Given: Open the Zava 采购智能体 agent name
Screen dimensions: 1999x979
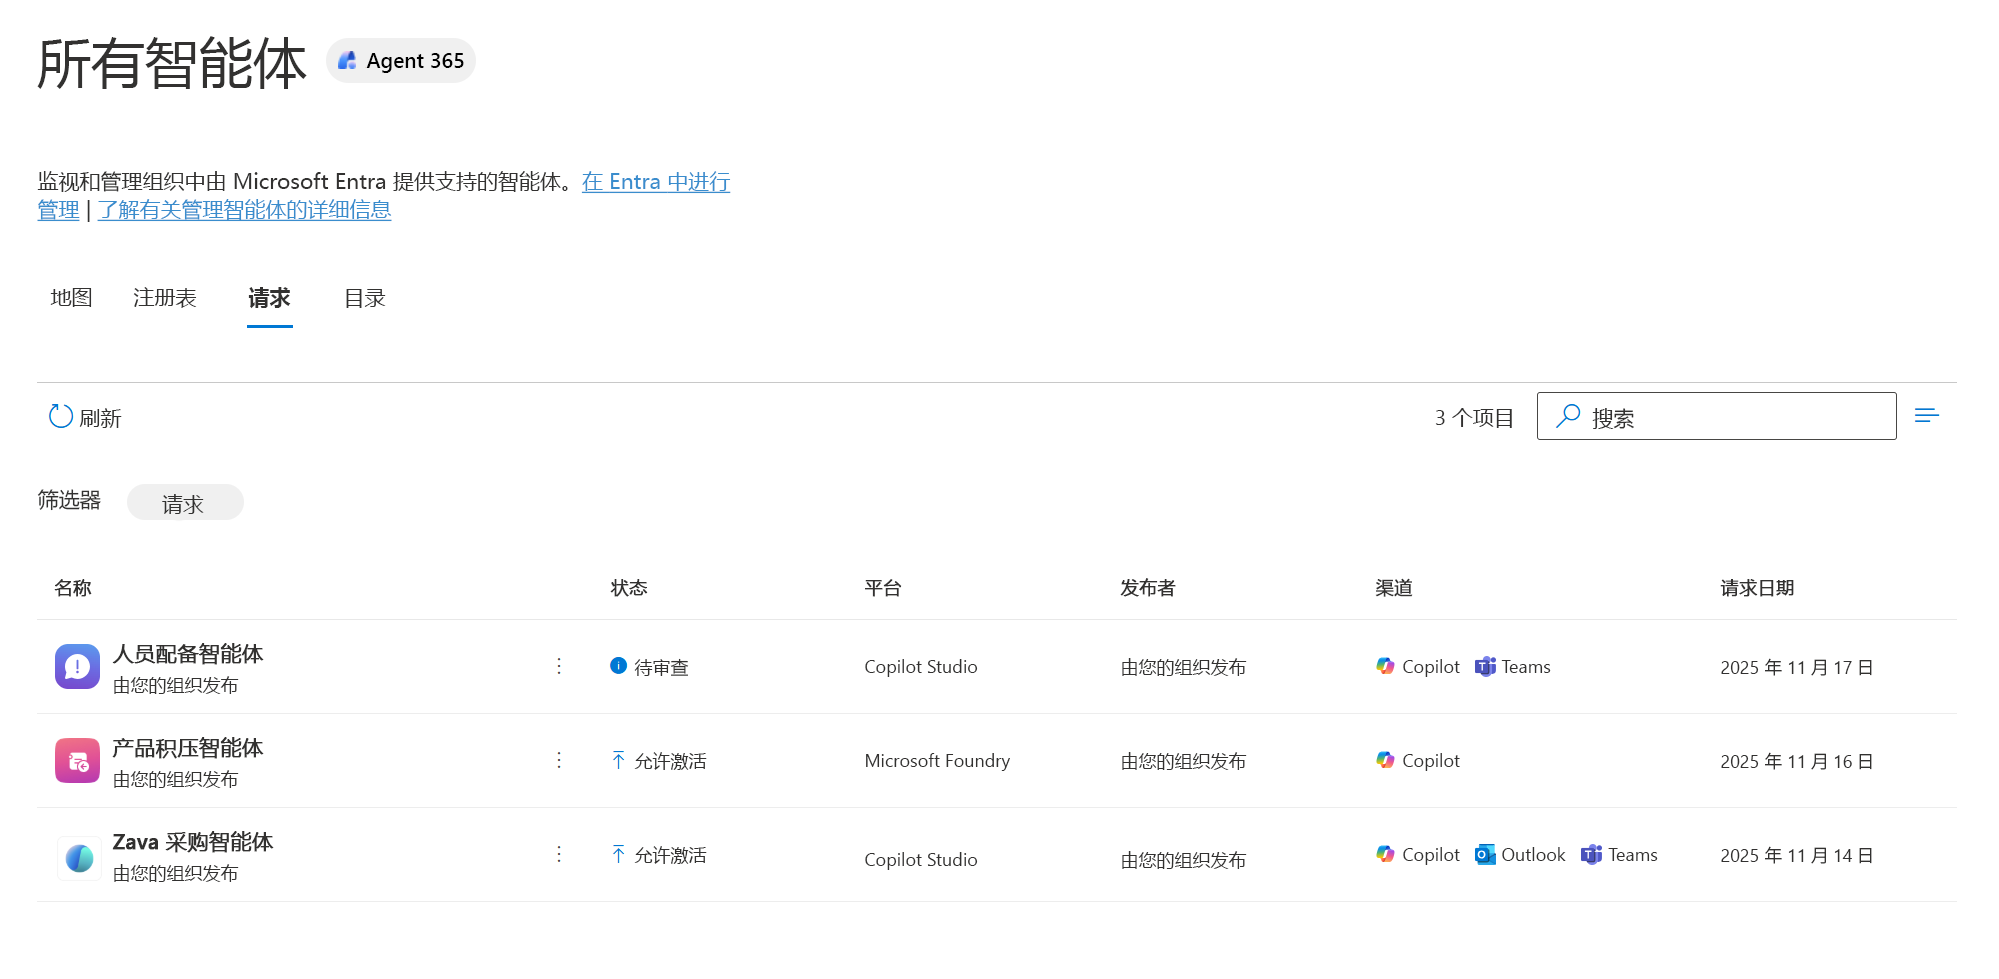Looking at the screenshot, I should pos(193,842).
